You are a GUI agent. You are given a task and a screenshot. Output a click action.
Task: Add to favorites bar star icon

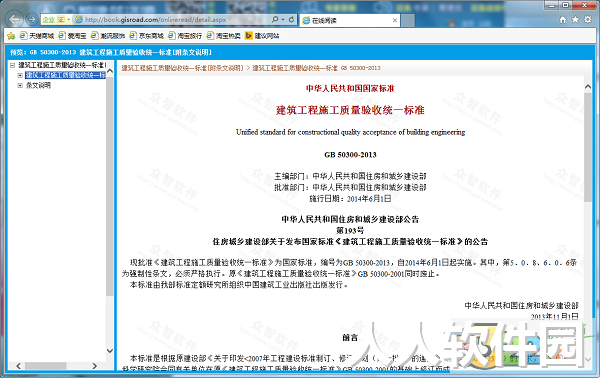(x=11, y=36)
